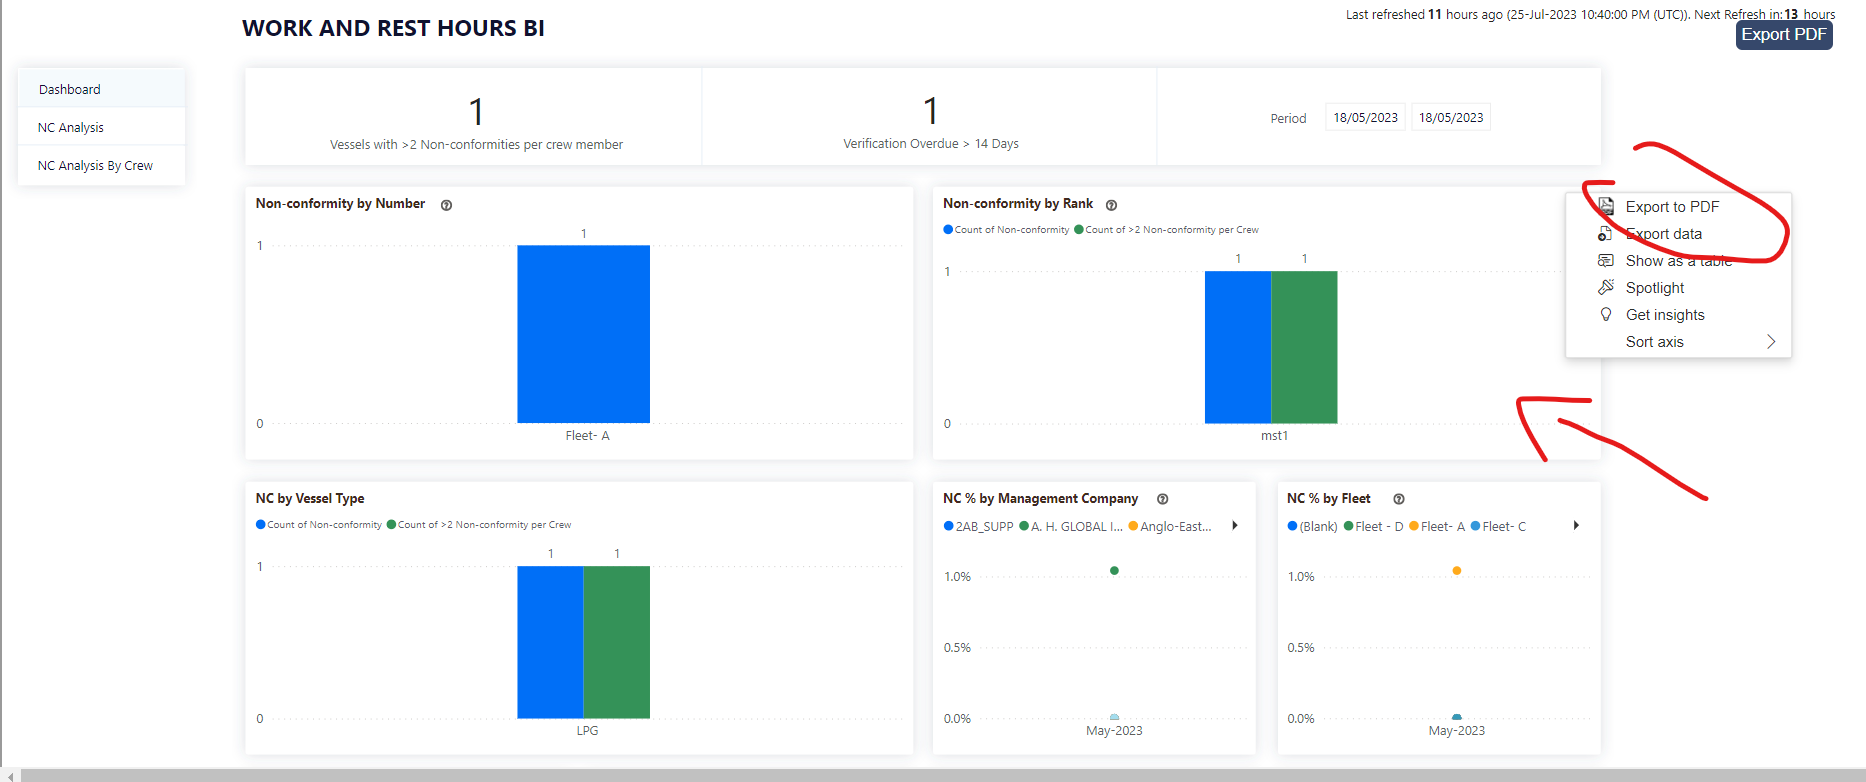The height and width of the screenshot is (782, 1866).
Task: Click help icon beside NC % by Management Company
Action: point(1163,499)
